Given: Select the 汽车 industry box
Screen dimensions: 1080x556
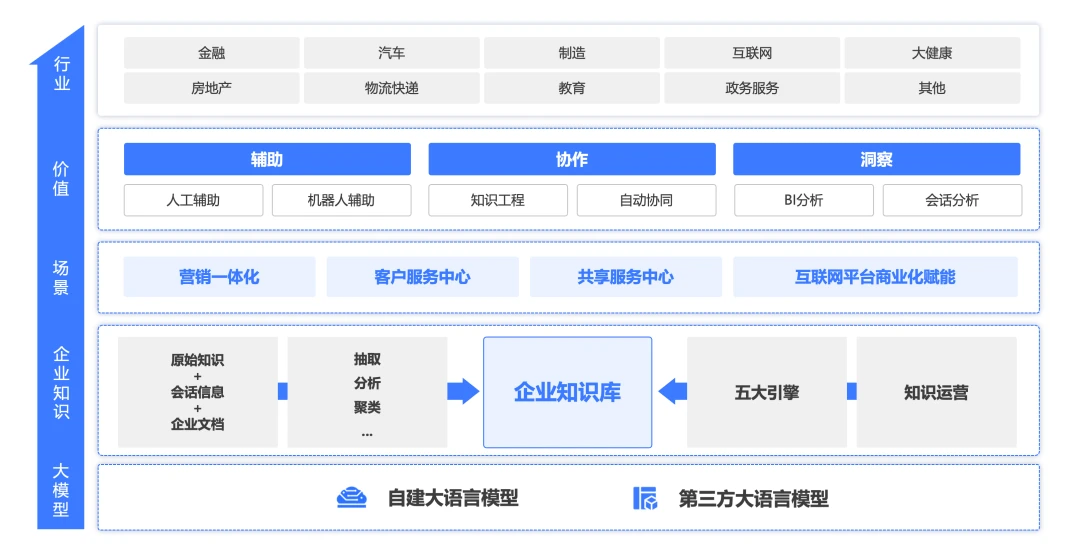Looking at the screenshot, I should 391,53.
